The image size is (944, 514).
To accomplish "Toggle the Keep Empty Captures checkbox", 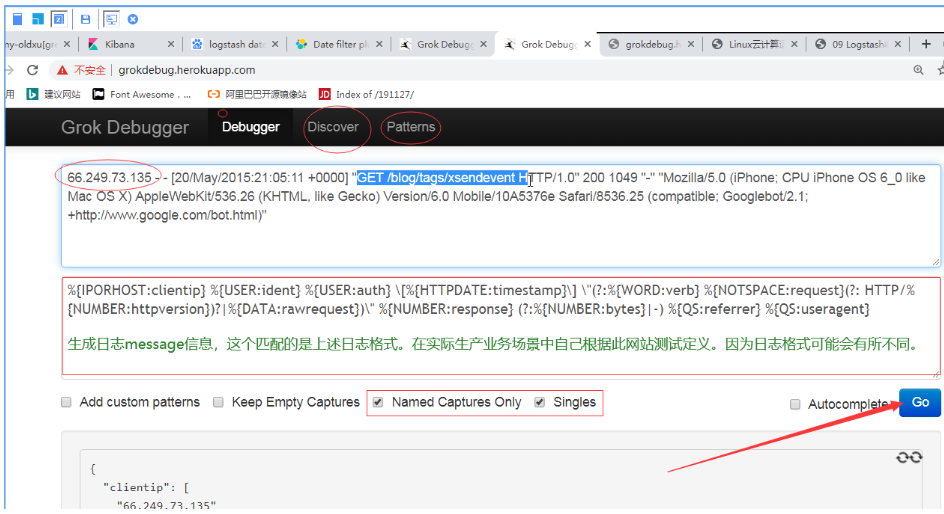I will (x=218, y=402).
